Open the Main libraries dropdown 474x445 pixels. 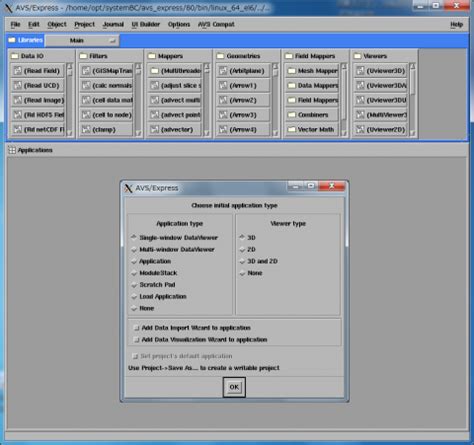click(82, 40)
